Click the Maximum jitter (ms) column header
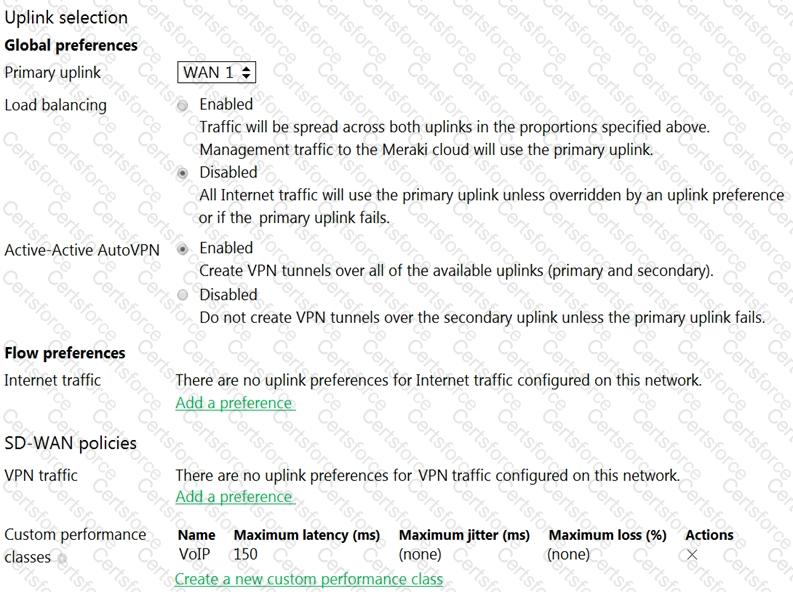This screenshot has height=592, width=793. click(x=464, y=535)
